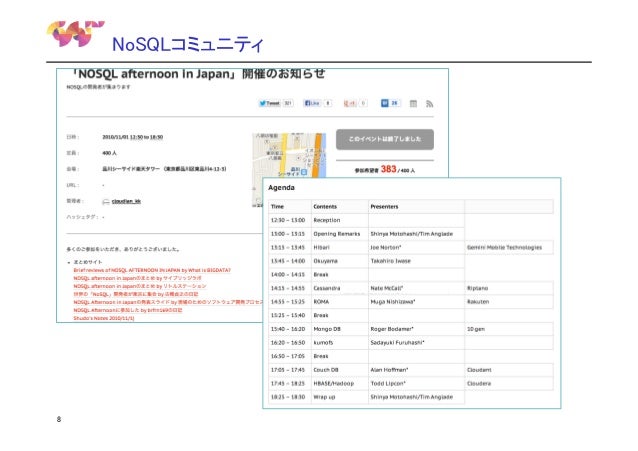Click the 'NOSQL afternoon in Japan' page title
Viewport: 638px width, 451px height.
point(198,74)
